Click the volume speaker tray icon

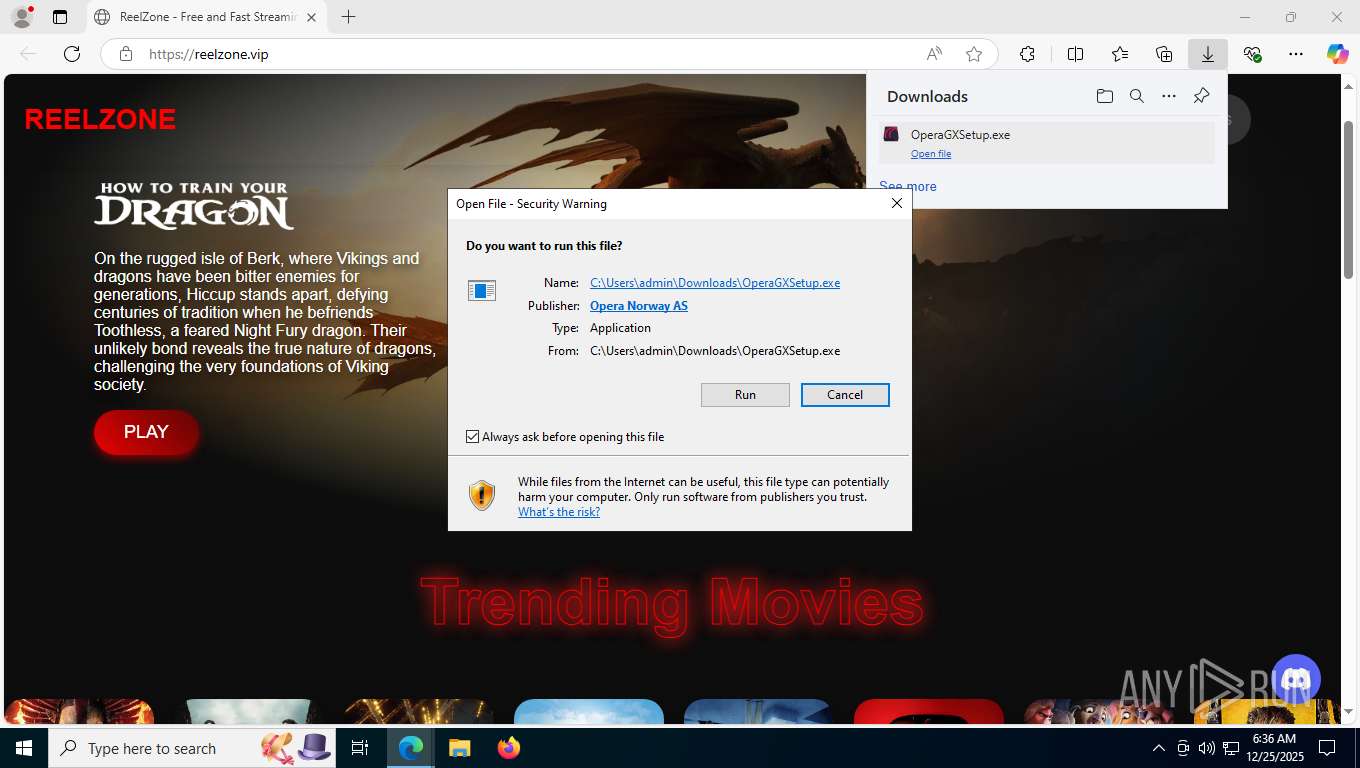(1207, 748)
